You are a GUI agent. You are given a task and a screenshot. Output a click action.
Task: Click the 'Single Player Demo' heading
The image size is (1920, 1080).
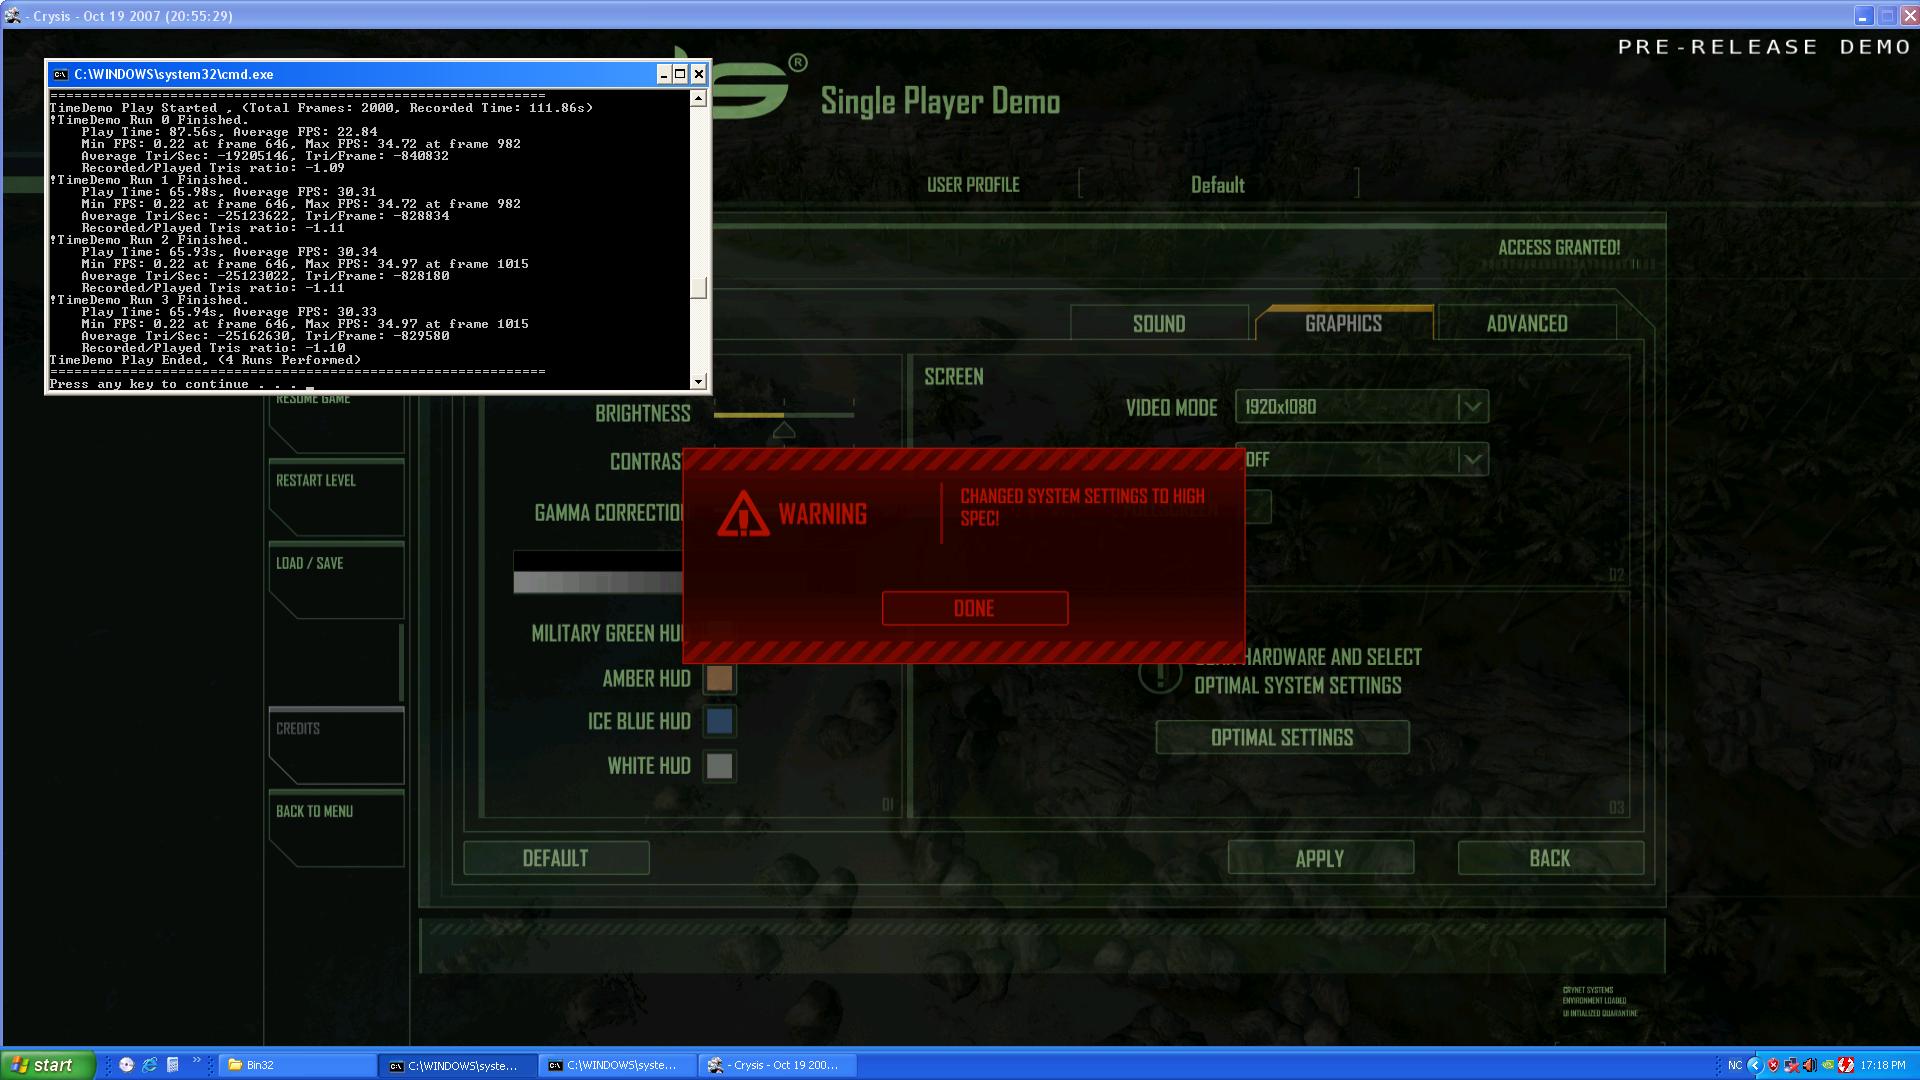pyautogui.click(x=940, y=101)
